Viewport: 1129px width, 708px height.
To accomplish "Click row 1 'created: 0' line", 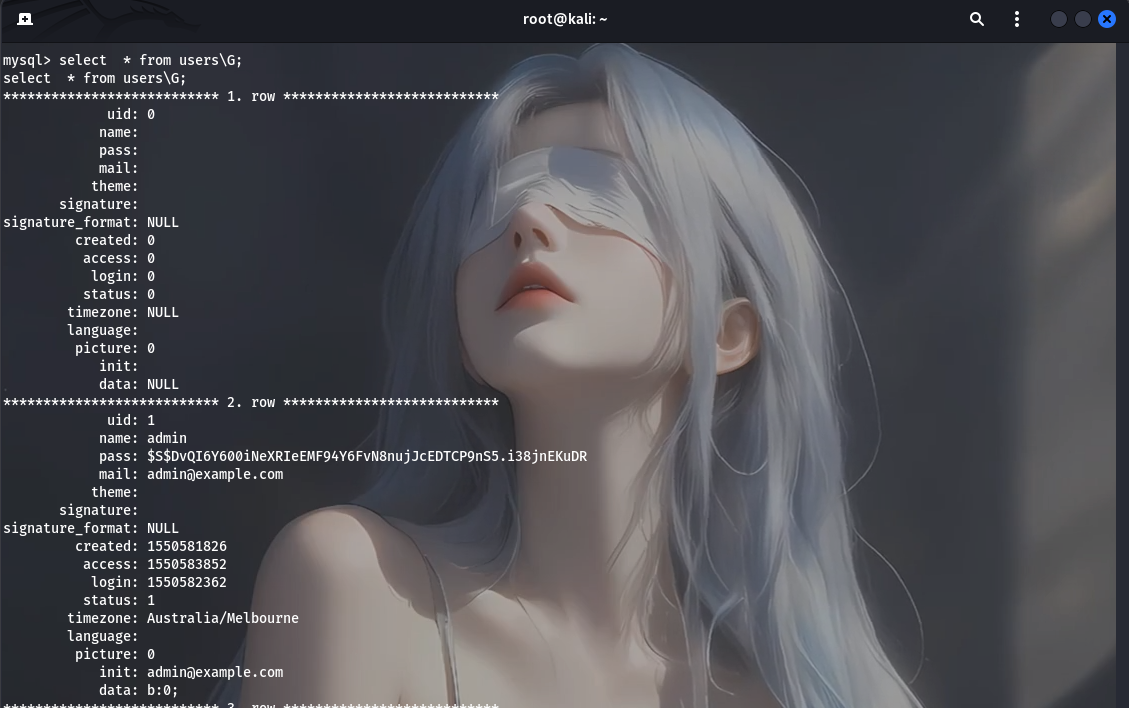I will 114,241.
